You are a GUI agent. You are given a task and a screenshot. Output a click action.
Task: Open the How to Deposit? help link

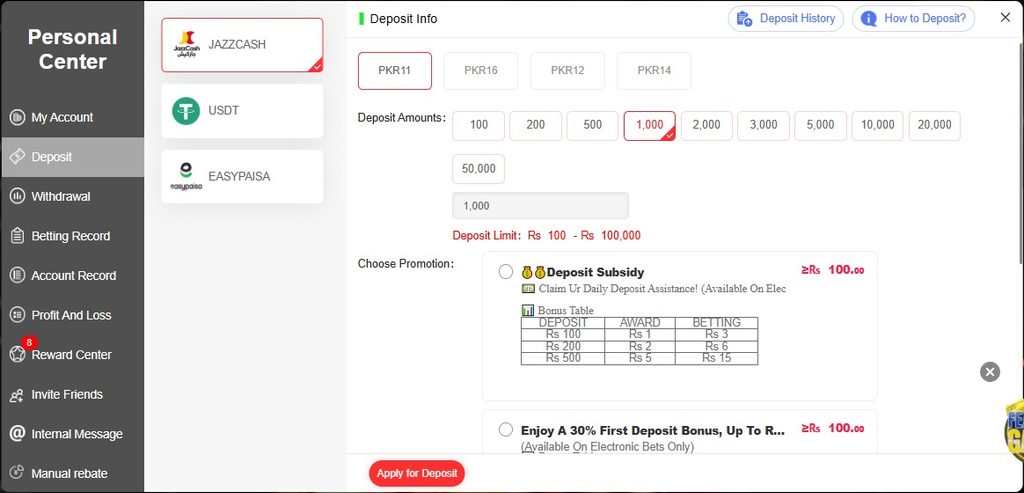click(x=913, y=18)
